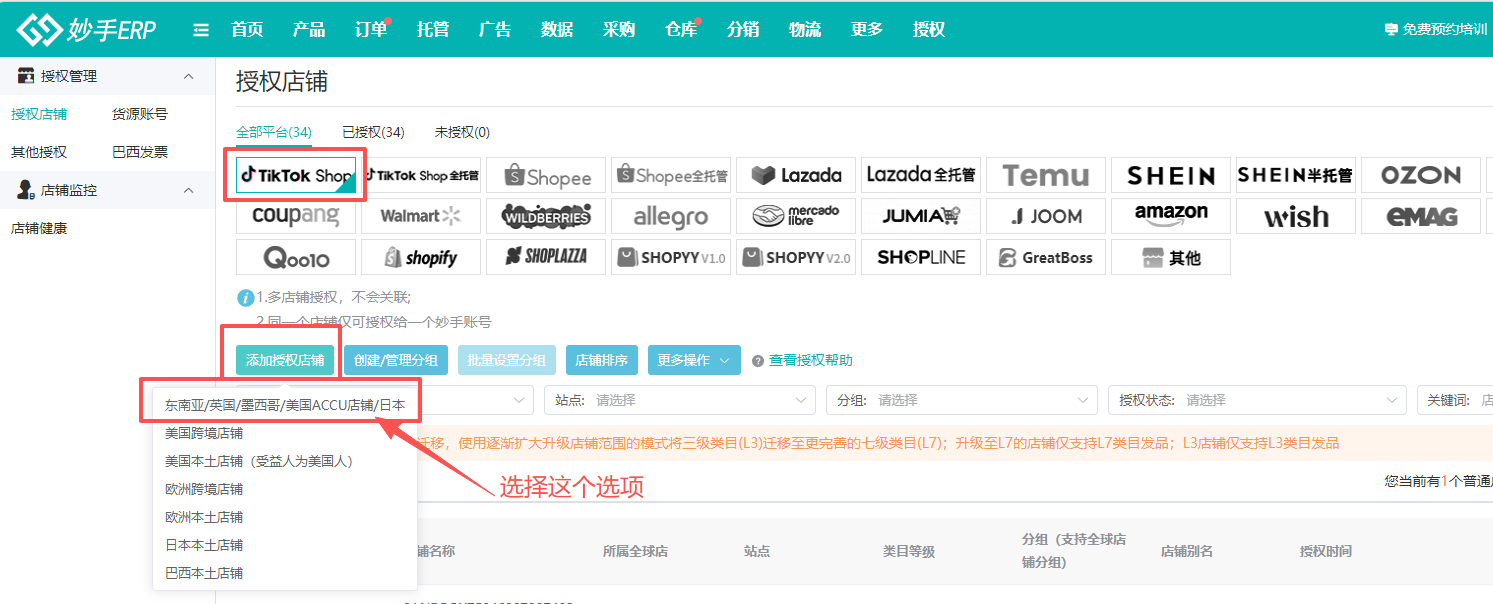Select the Walmart platform tile
1493x604 pixels.
pos(421,216)
